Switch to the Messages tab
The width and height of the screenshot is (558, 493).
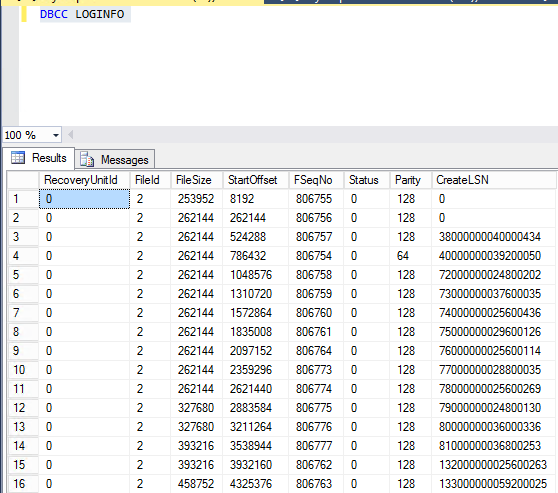115,159
